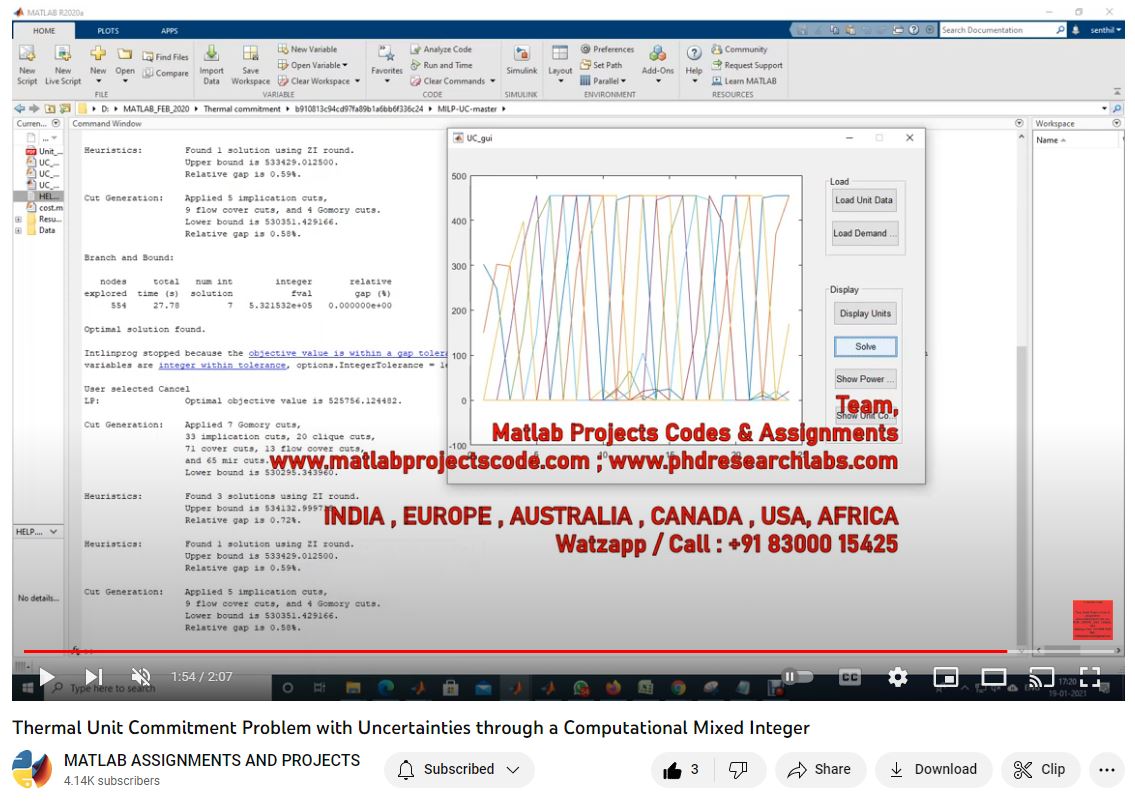The image size is (1135, 803).
Task: Skip to the next video
Action: tap(93, 677)
